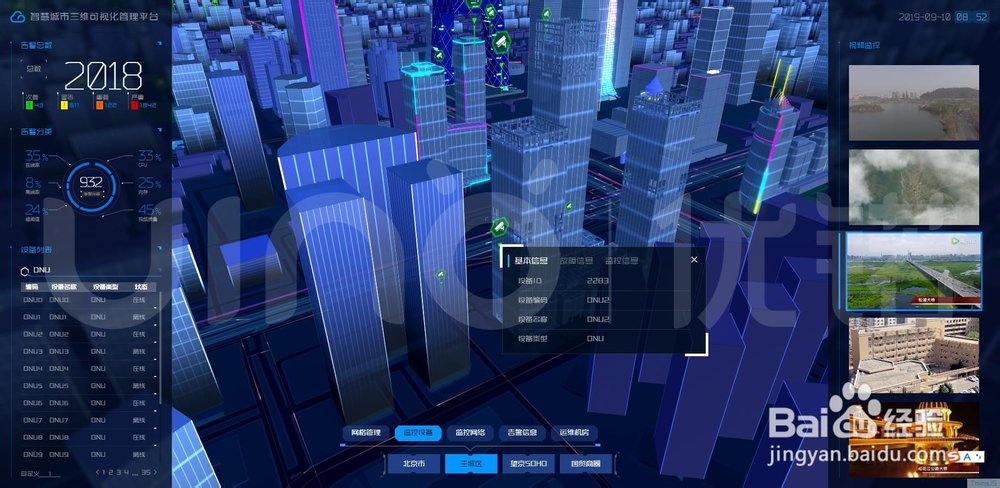
Task: Click the 45% statistic value
Action: click(x=149, y=211)
